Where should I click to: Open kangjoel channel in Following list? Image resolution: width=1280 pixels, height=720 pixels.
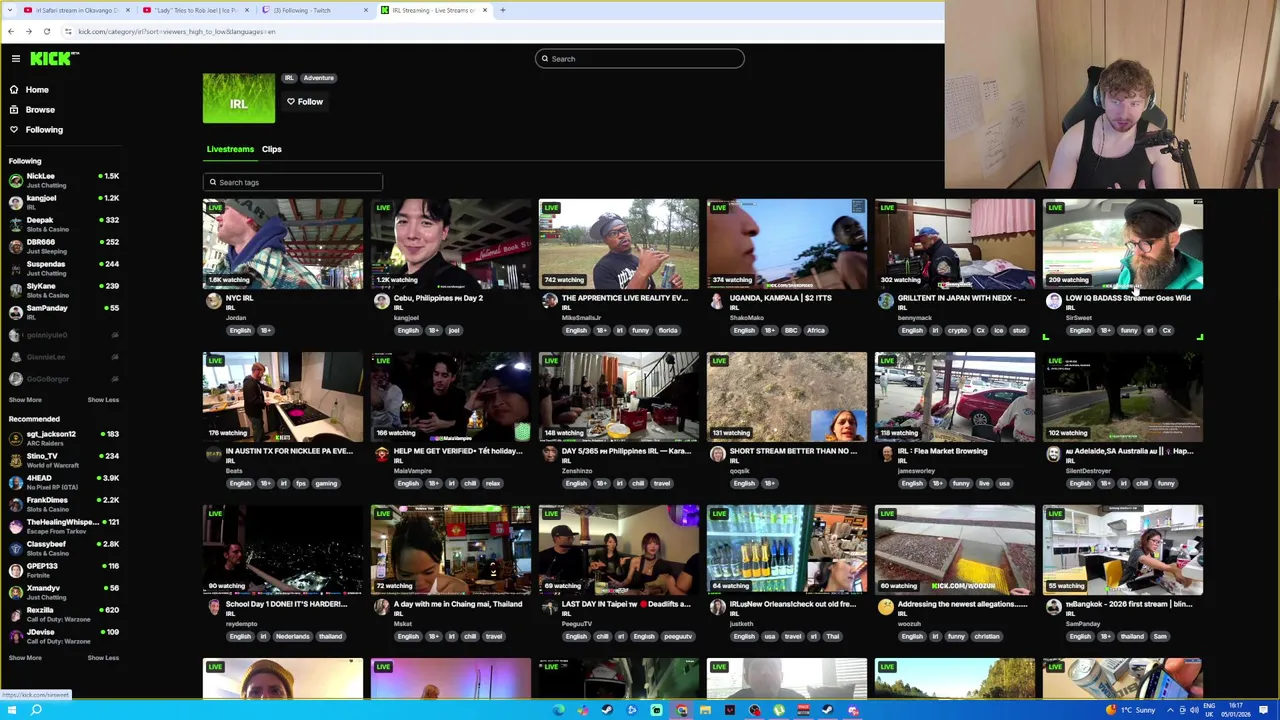coord(62,202)
